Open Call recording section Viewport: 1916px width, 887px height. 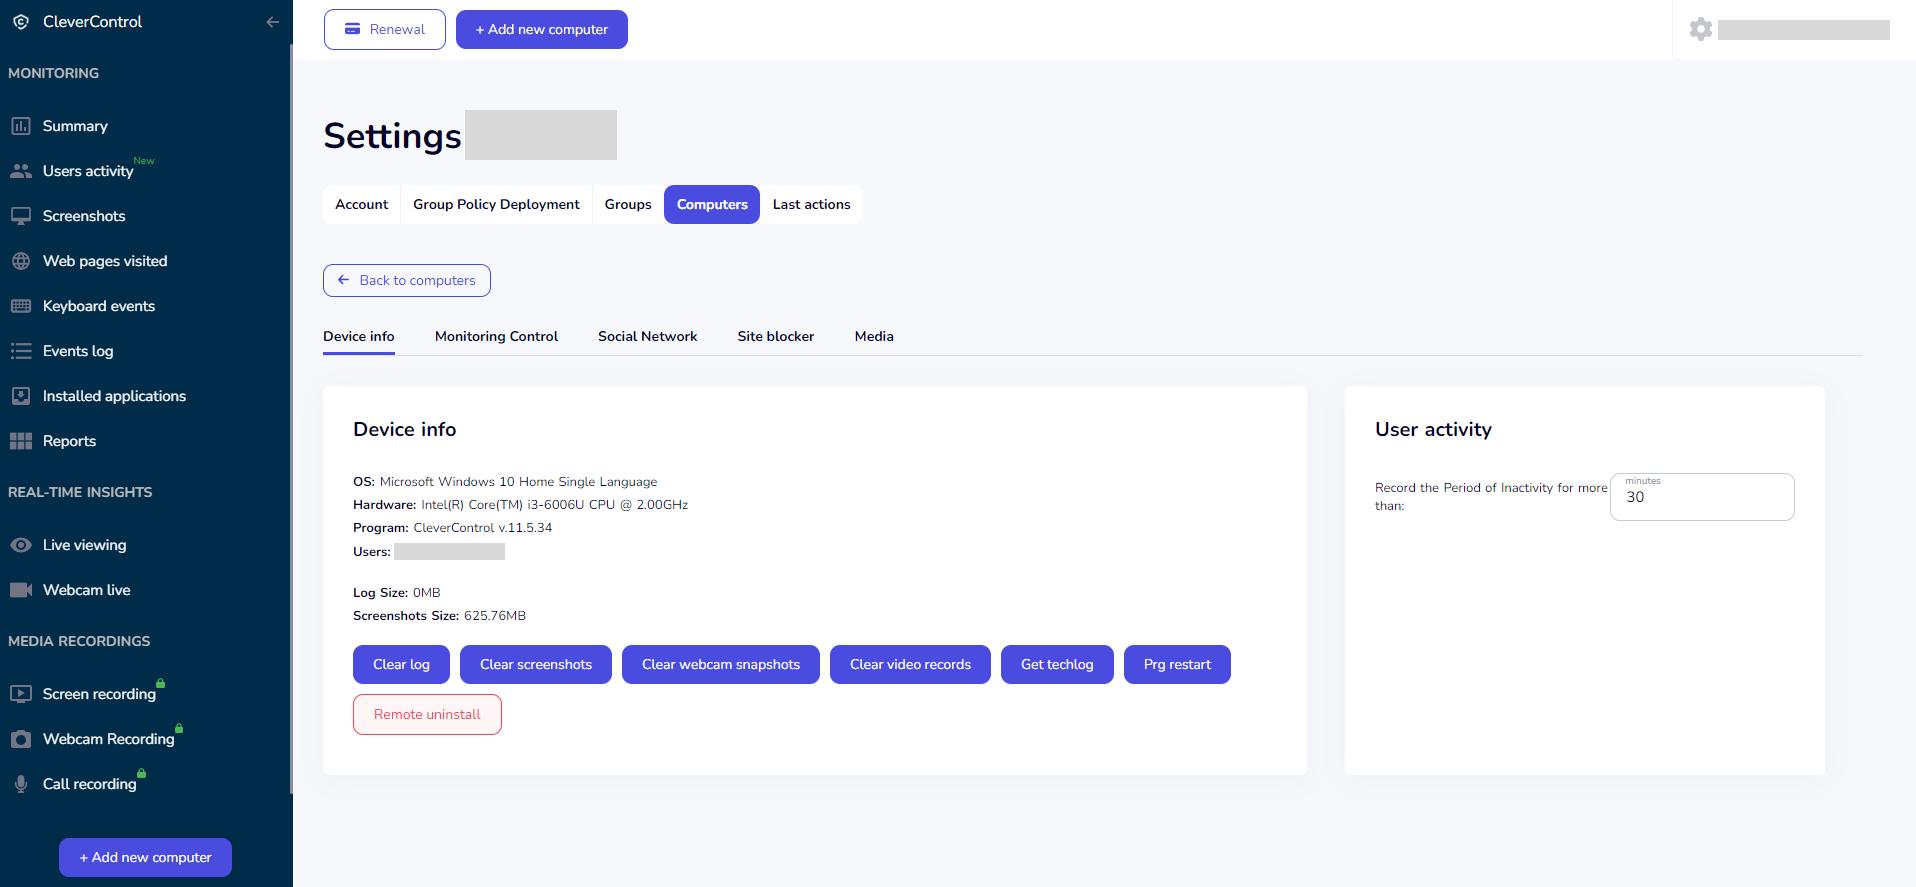(x=89, y=784)
